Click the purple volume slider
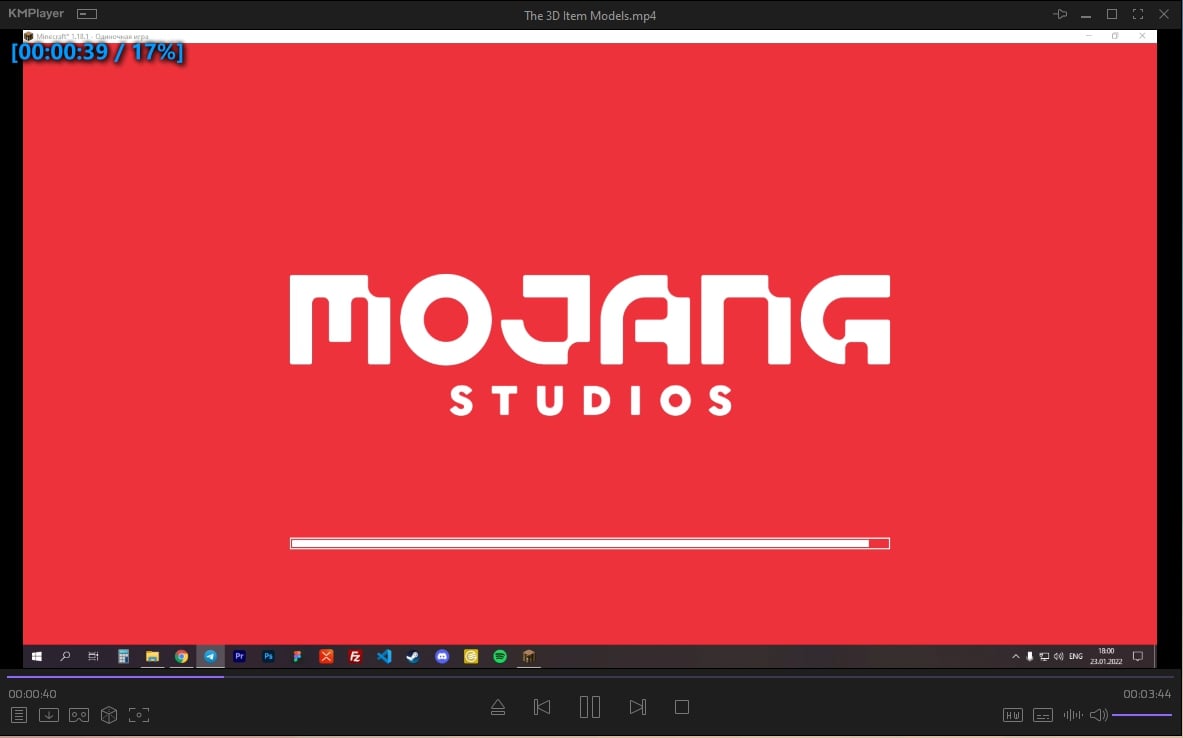Screen dimensions: 1183x738 click(x=1141, y=715)
